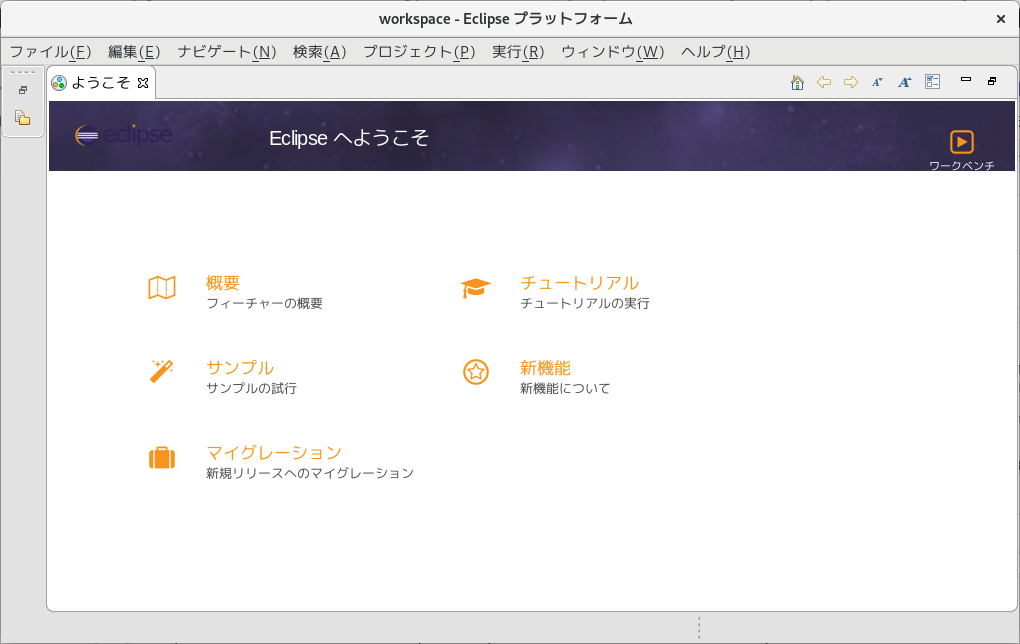
Task: Show the minimized project explorer icon
Action: coord(23,118)
